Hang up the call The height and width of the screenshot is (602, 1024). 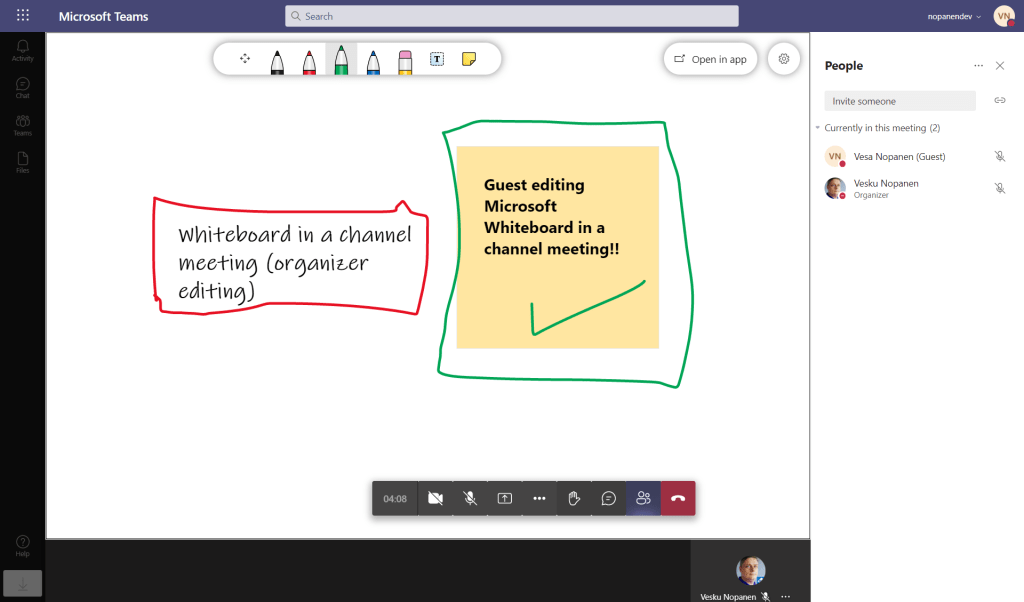tap(678, 498)
